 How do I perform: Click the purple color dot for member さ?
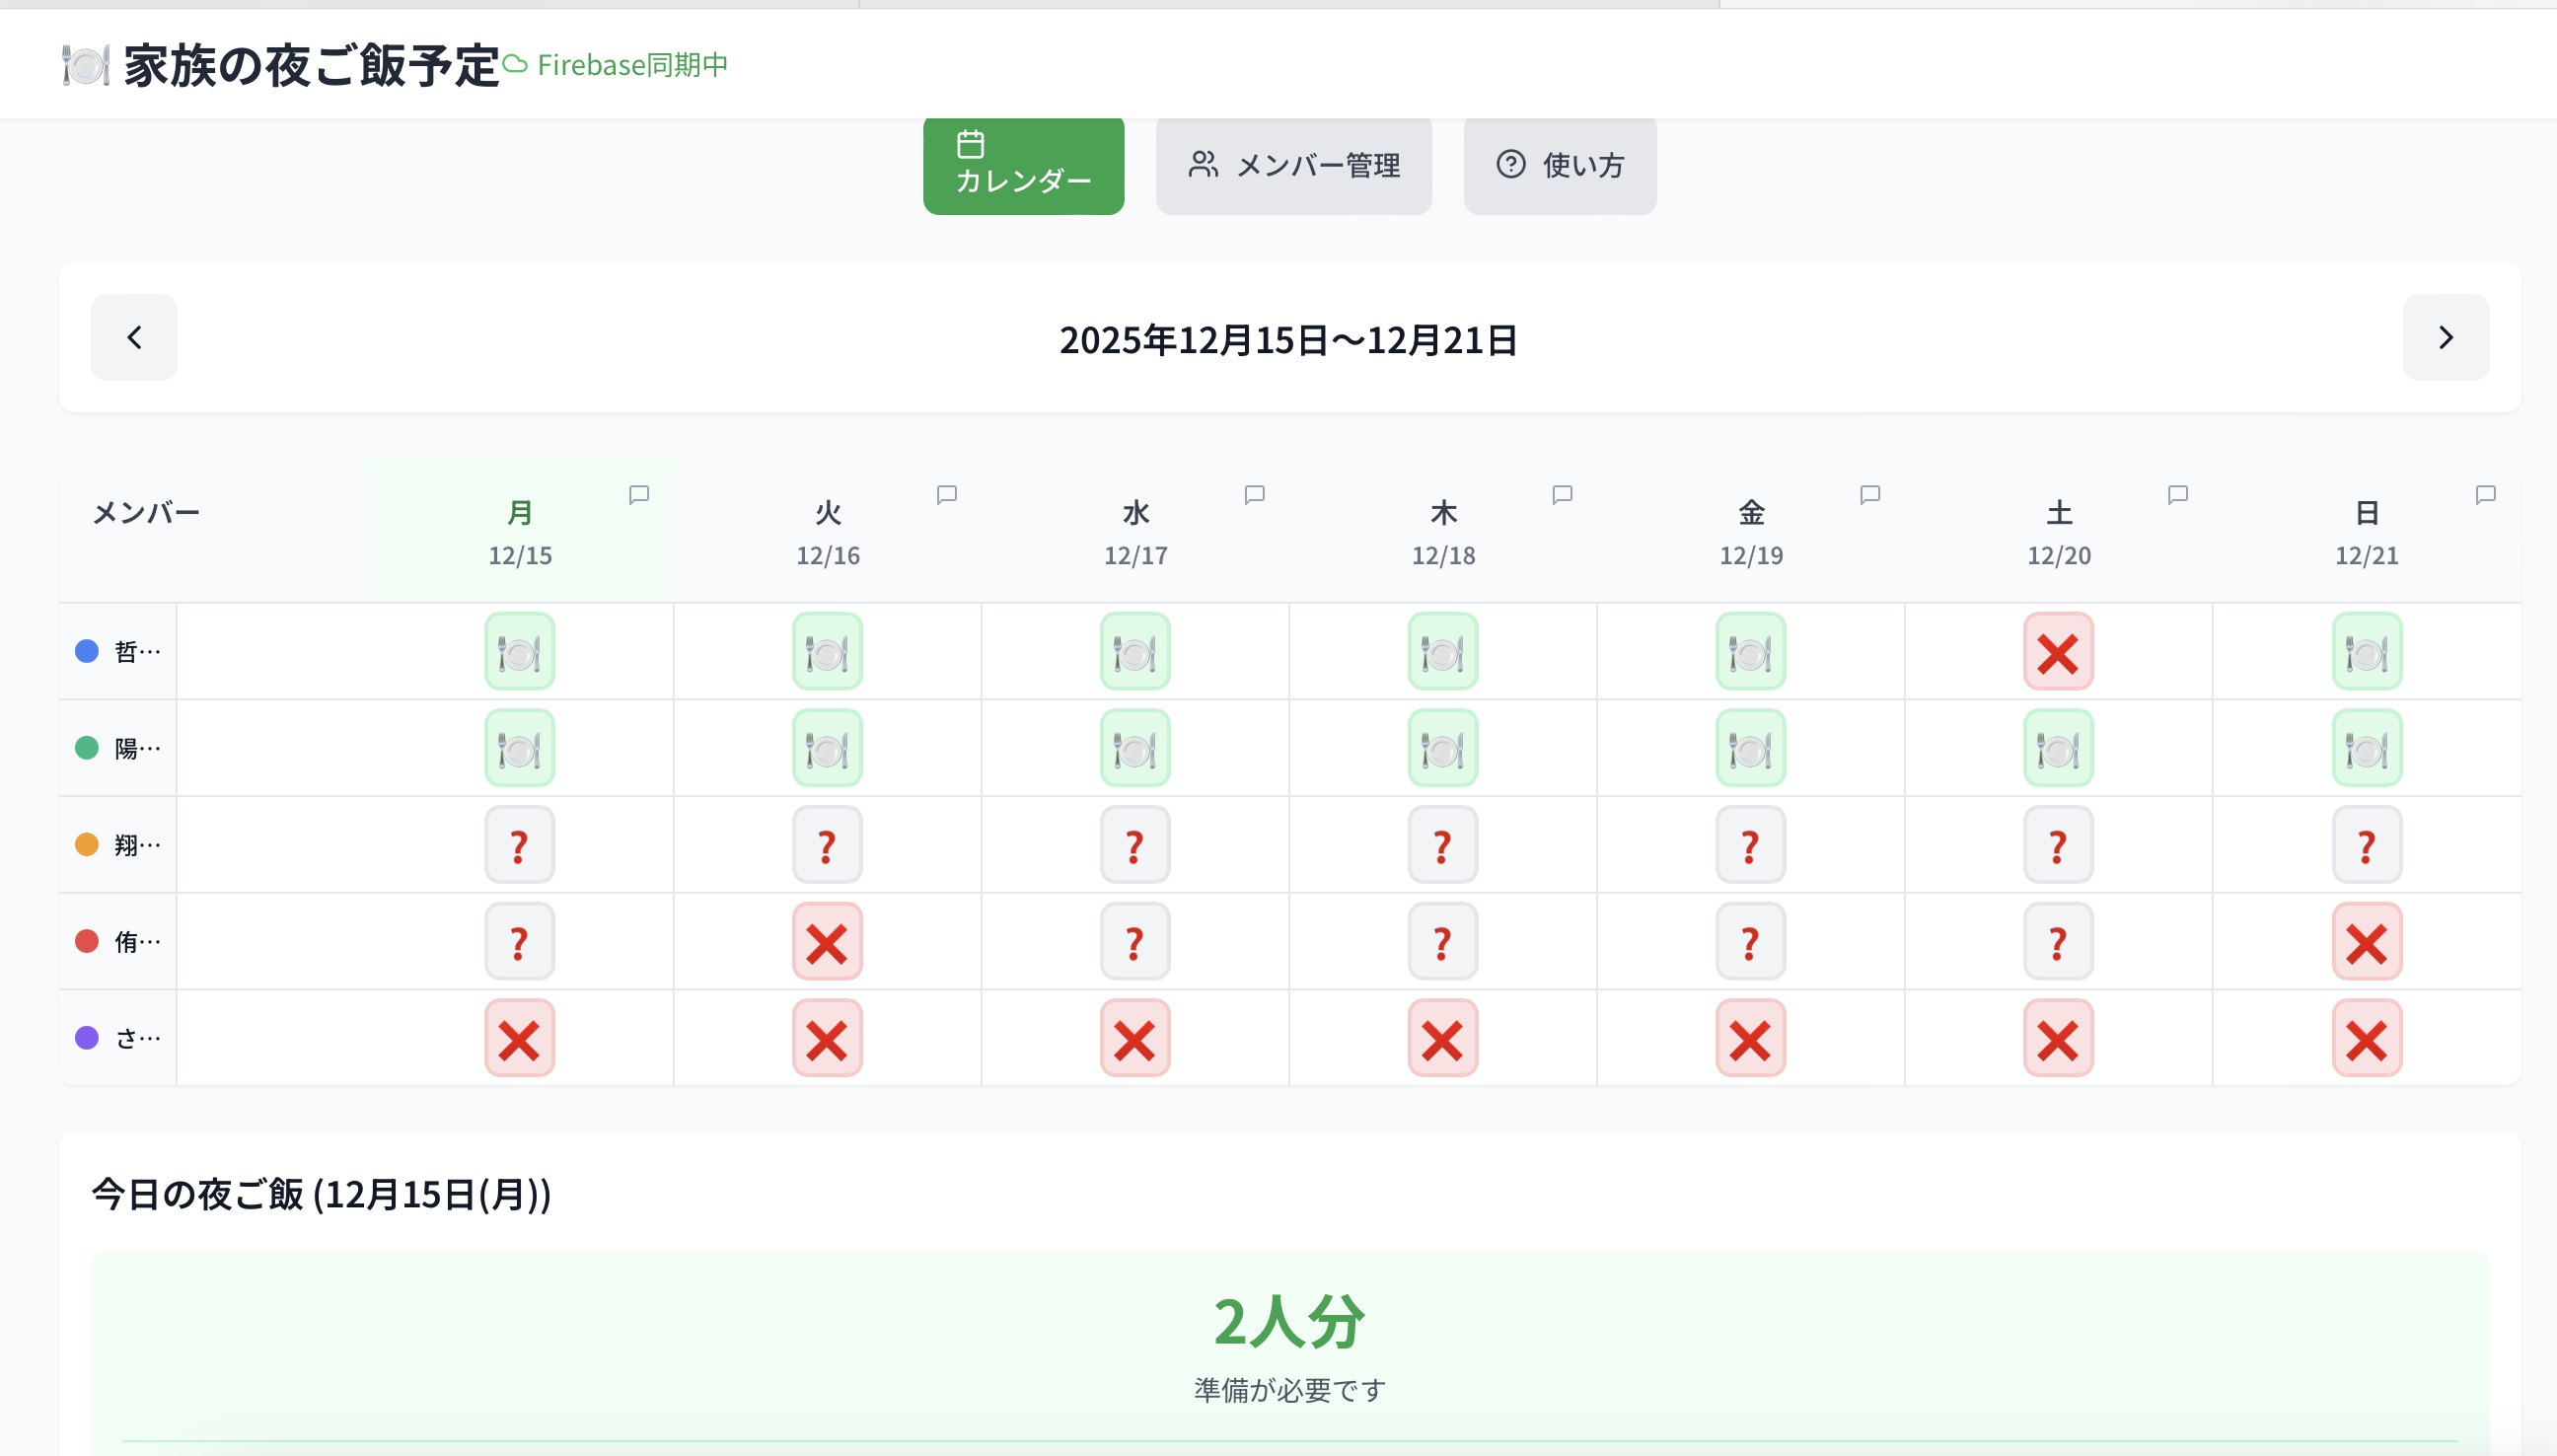click(x=87, y=1038)
